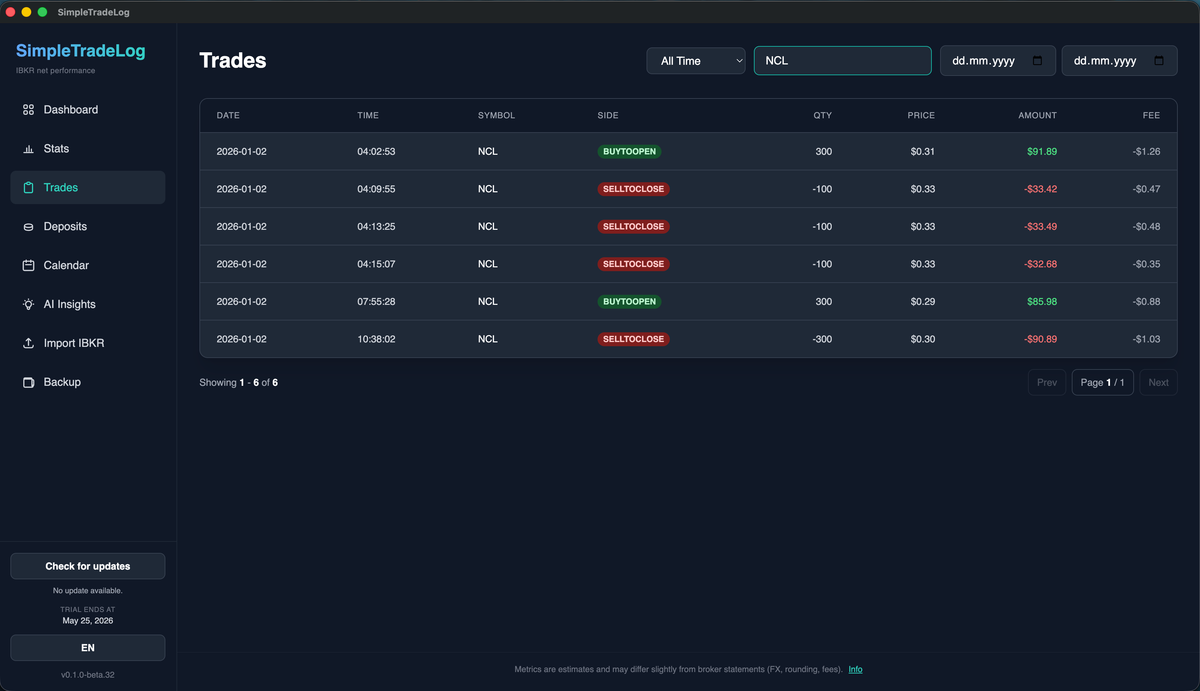Image resolution: width=1200 pixels, height=691 pixels.
Task: Click the DATE column header
Action: pyautogui.click(x=228, y=116)
